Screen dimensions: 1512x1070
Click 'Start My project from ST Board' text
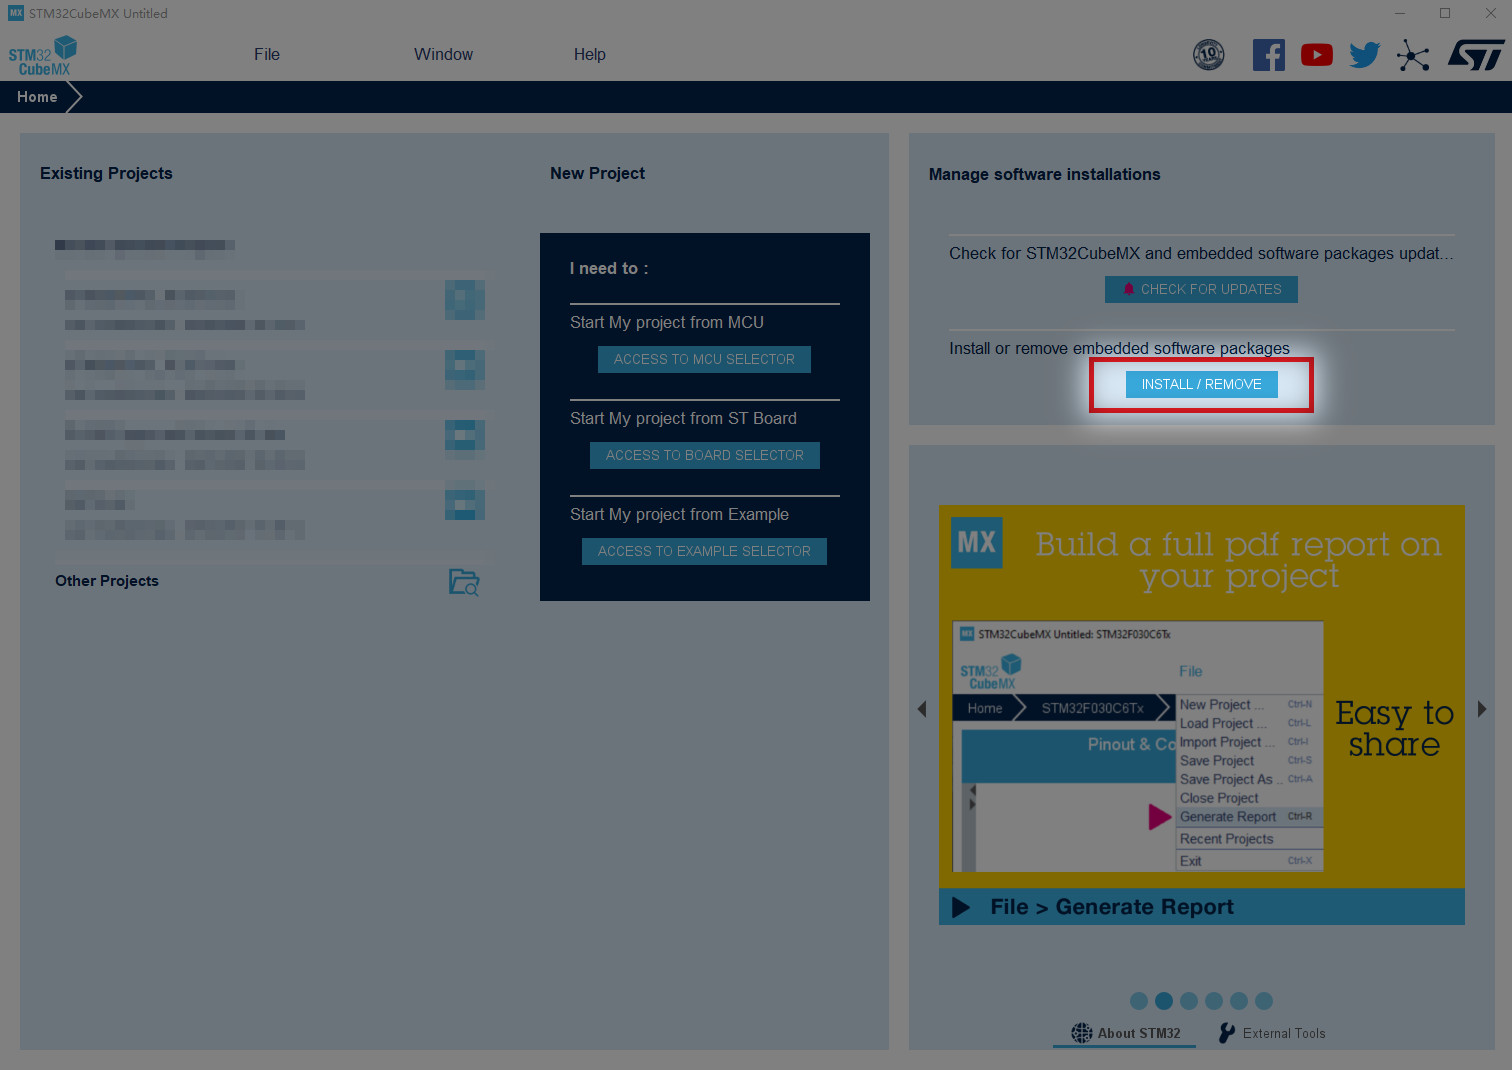click(683, 418)
